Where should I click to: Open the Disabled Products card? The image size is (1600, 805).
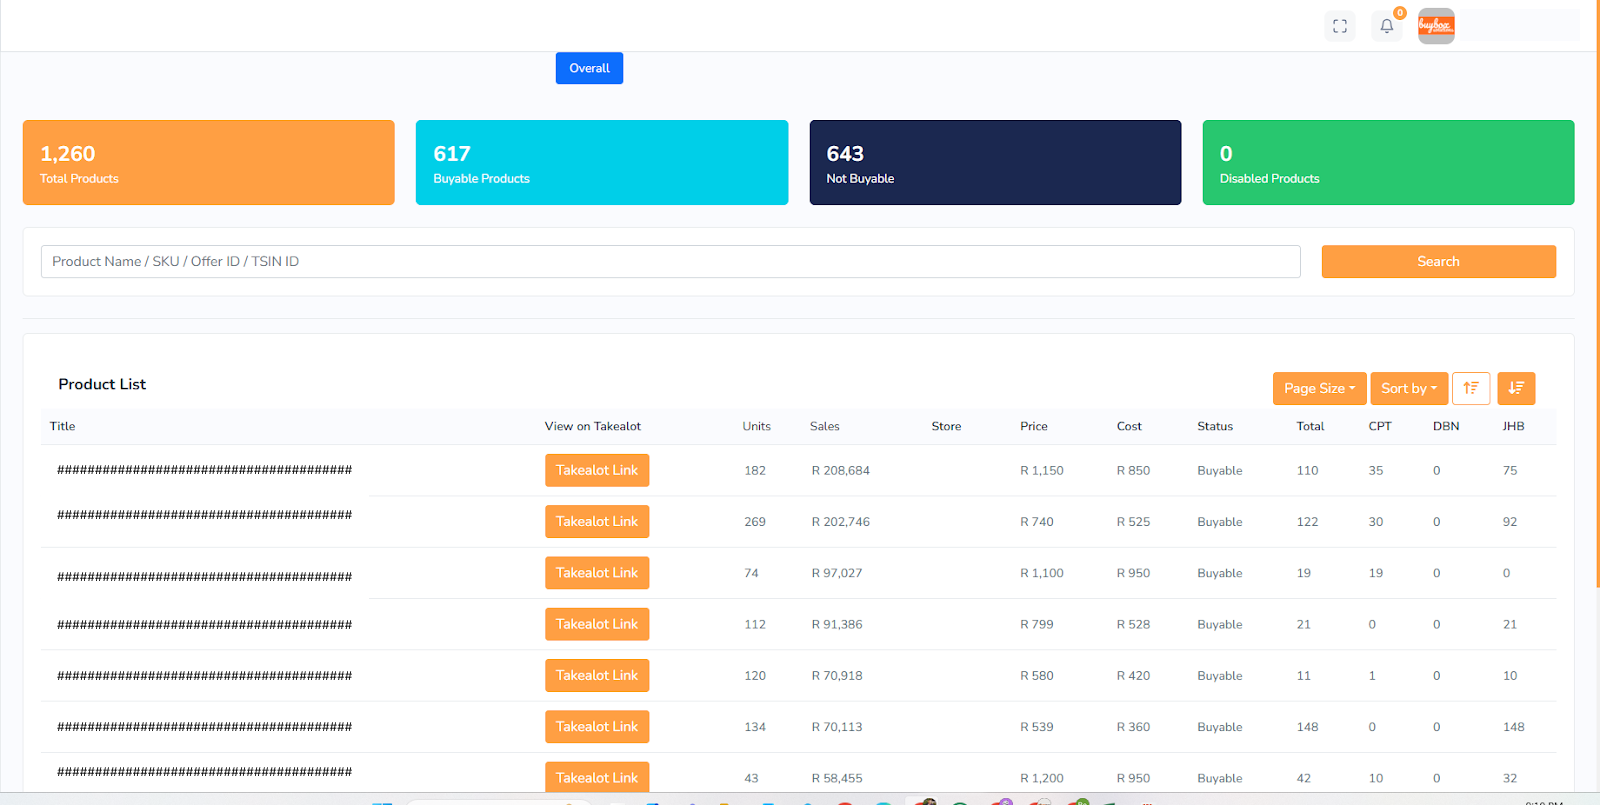1388,163
